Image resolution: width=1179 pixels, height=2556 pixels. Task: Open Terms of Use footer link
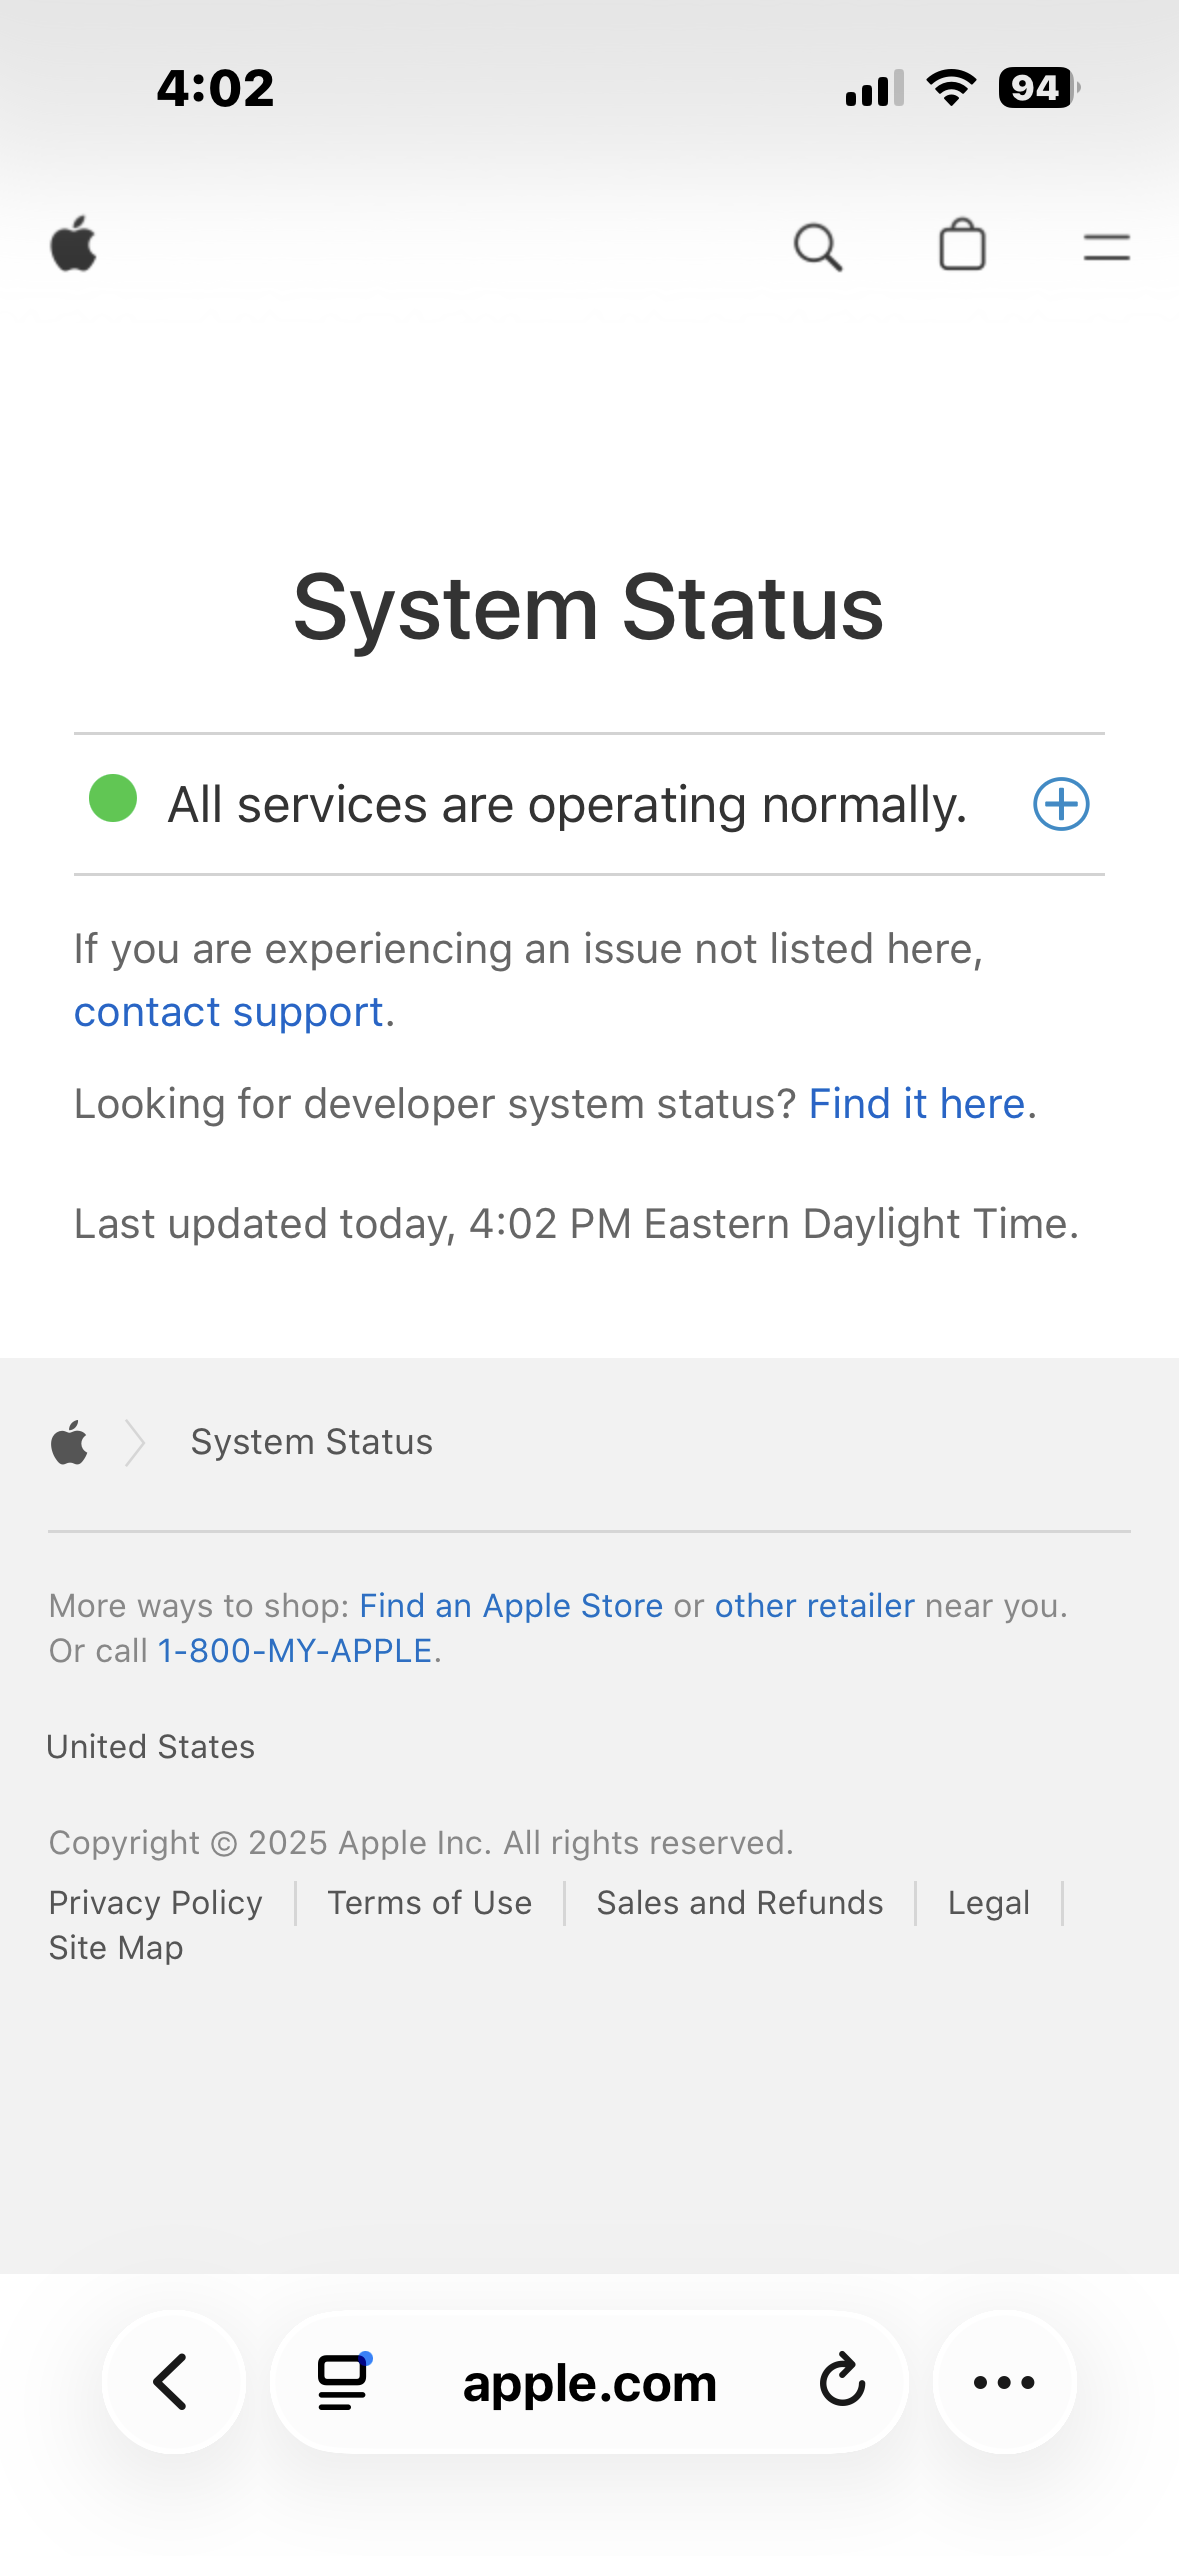click(430, 1902)
